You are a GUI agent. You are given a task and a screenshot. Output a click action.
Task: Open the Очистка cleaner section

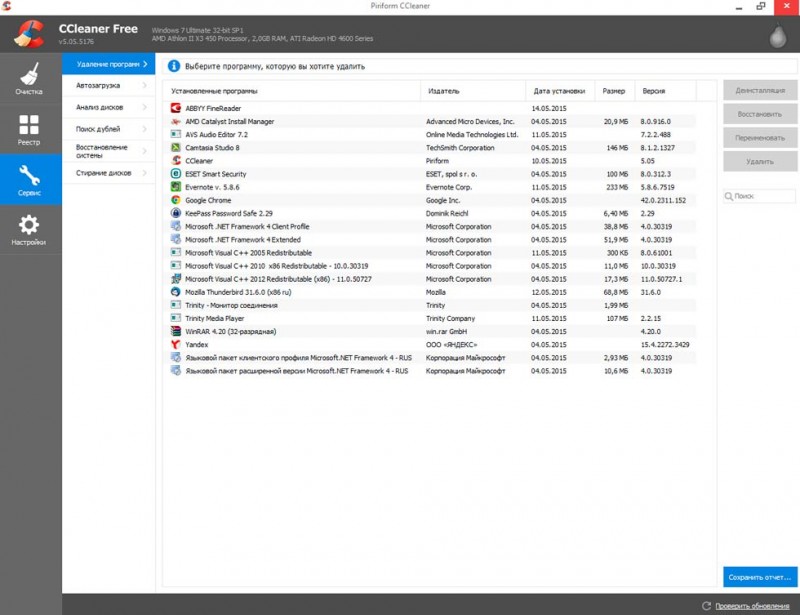30,79
